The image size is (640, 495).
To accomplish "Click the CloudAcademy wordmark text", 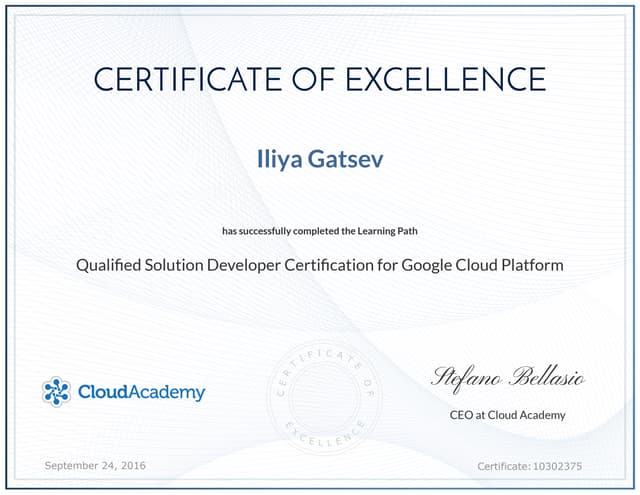I will click(141, 393).
